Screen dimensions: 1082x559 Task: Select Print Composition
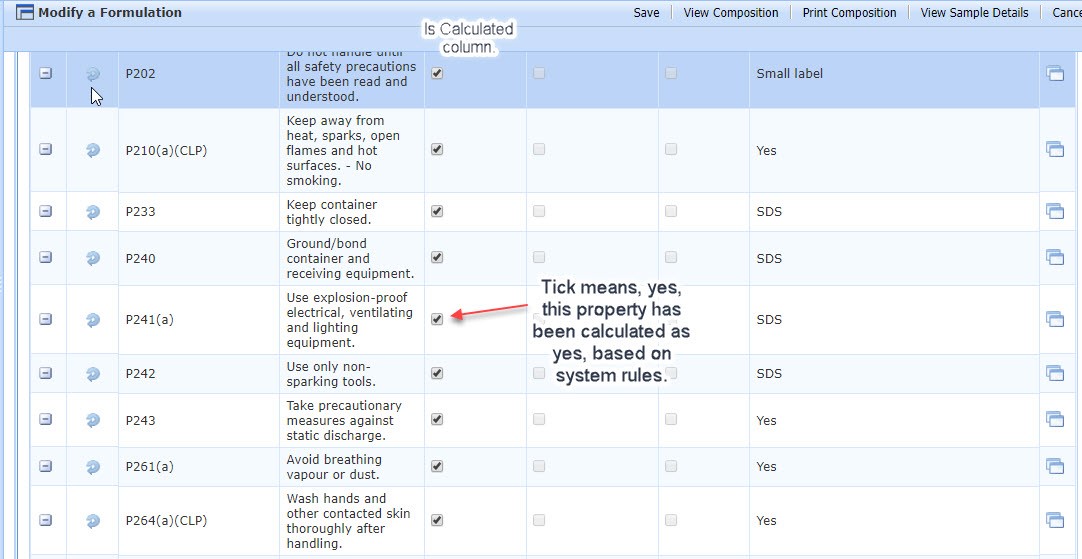click(849, 12)
